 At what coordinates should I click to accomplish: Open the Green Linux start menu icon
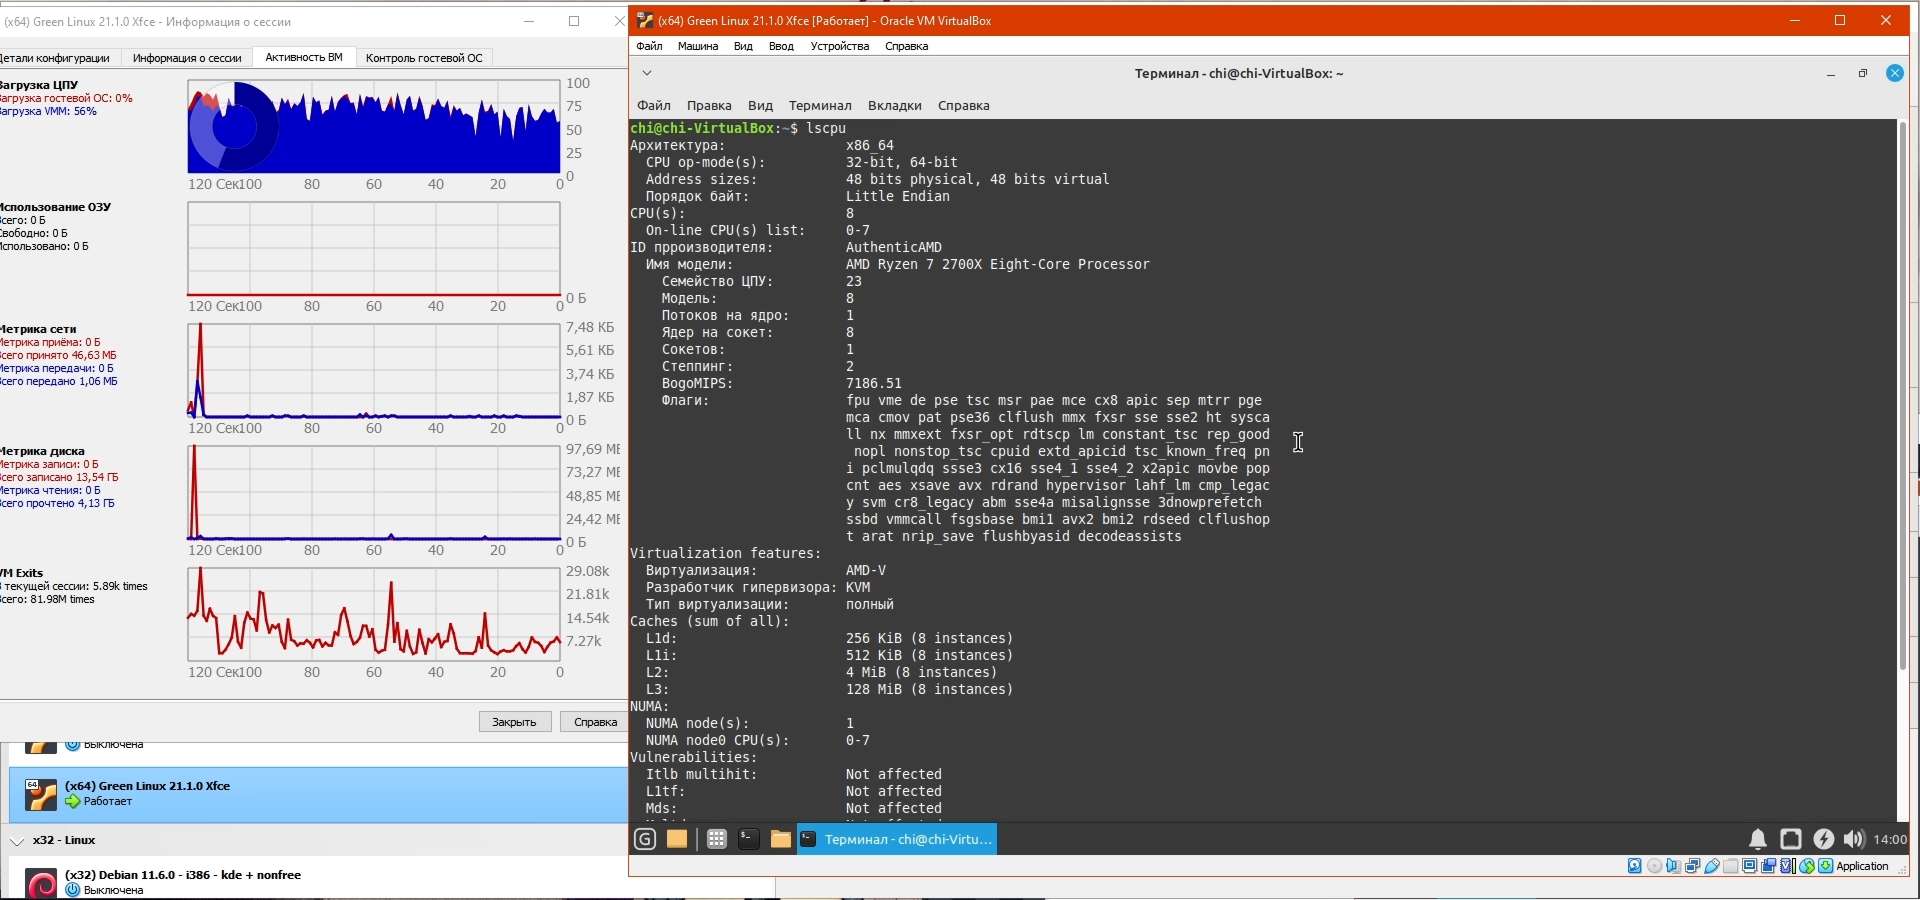(645, 840)
